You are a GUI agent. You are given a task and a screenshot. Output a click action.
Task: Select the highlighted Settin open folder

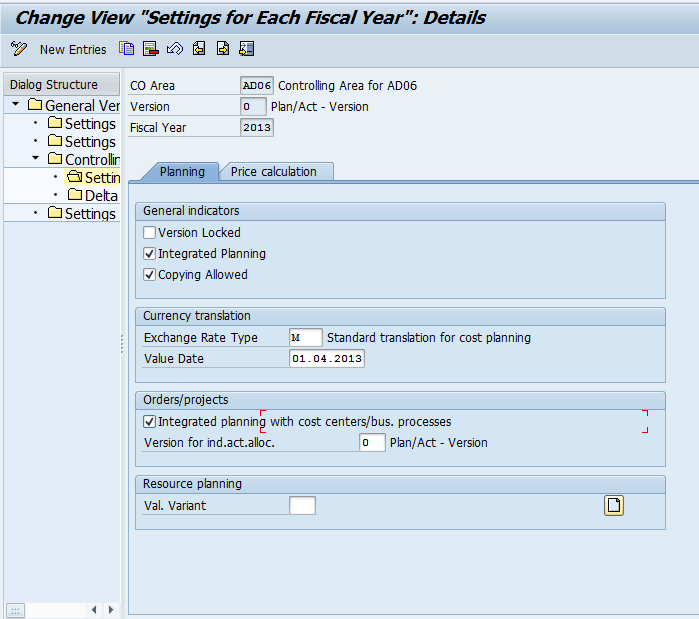(93, 177)
